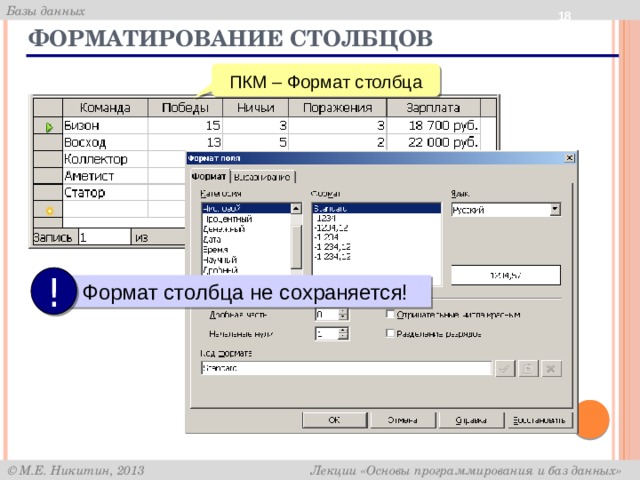Screen dimensions: 640x480
Task: Click the Ничьи column header
Action: pyautogui.click(x=256, y=108)
